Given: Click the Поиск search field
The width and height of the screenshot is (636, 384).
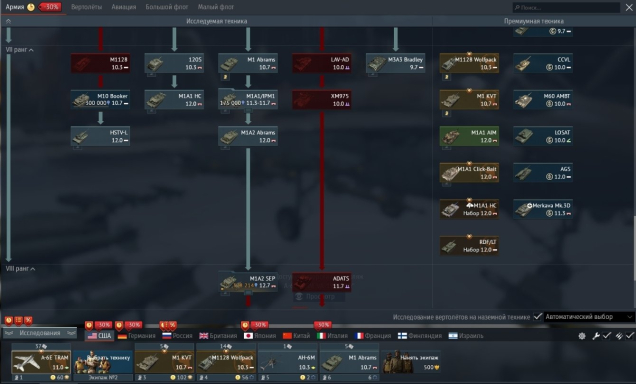Looking at the screenshot, I should pyautogui.click(x=566, y=7).
